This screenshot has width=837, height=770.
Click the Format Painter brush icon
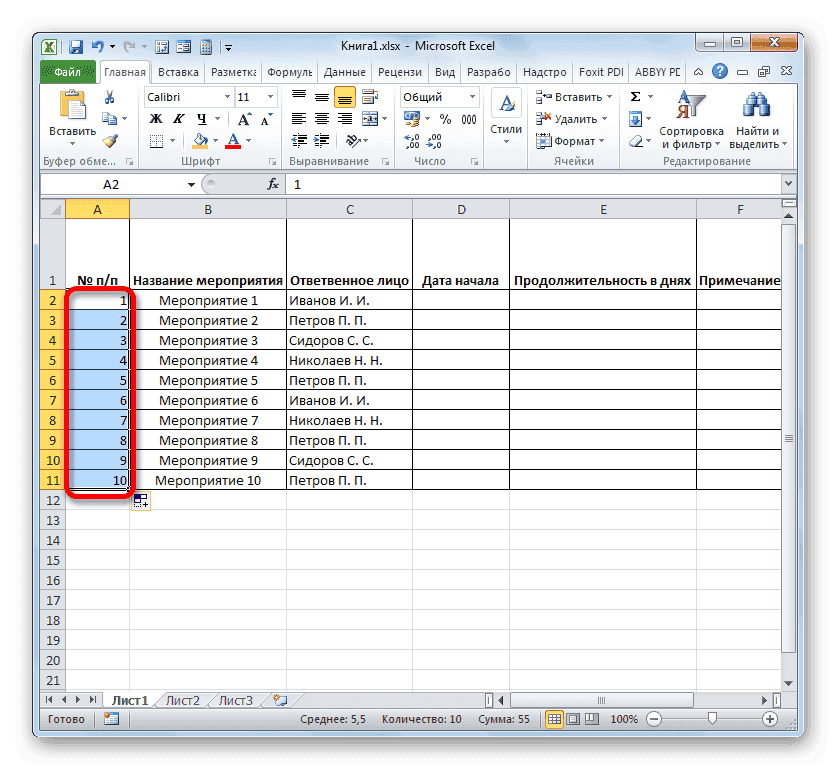[110, 139]
